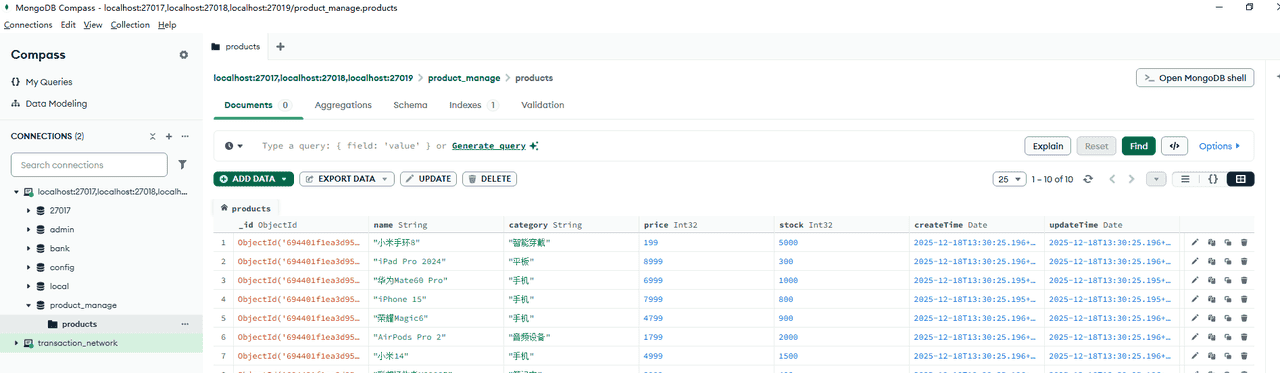The height and width of the screenshot is (373, 1280).
Task: Switch to the Schema tab
Action: click(410, 105)
